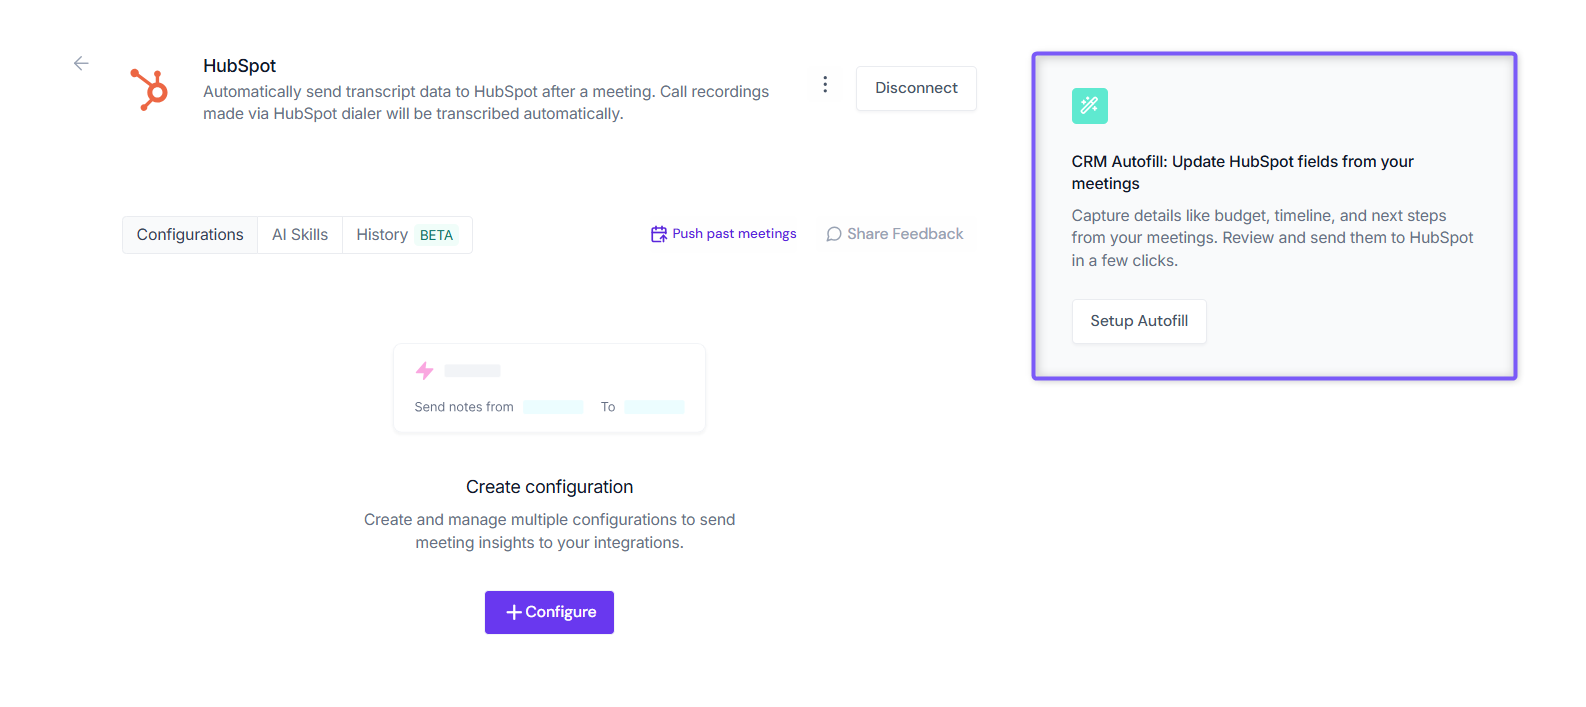The width and height of the screenshot is (1586, 707).
Task: Click the CRM Autofill heading
Action: point(1243,172)
